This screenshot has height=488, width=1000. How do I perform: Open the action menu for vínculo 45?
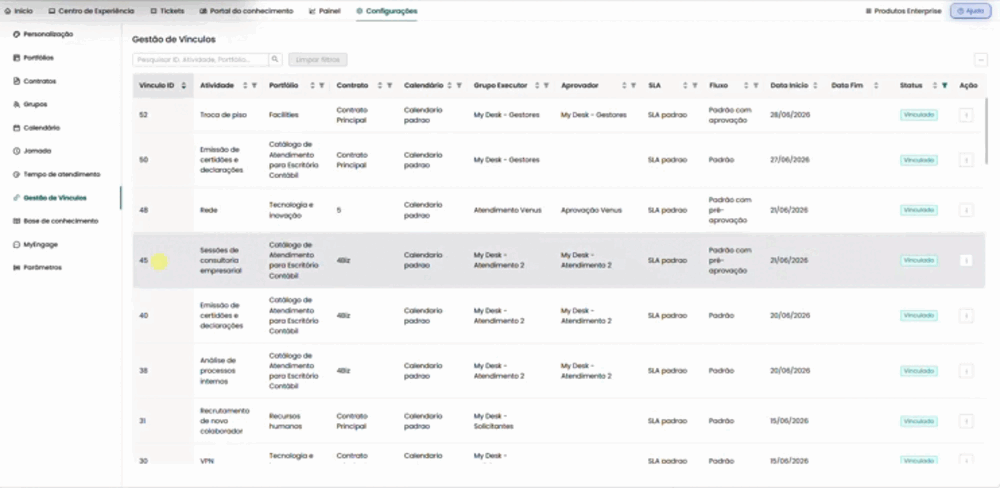pyautogui.click(x=966, y=260)
